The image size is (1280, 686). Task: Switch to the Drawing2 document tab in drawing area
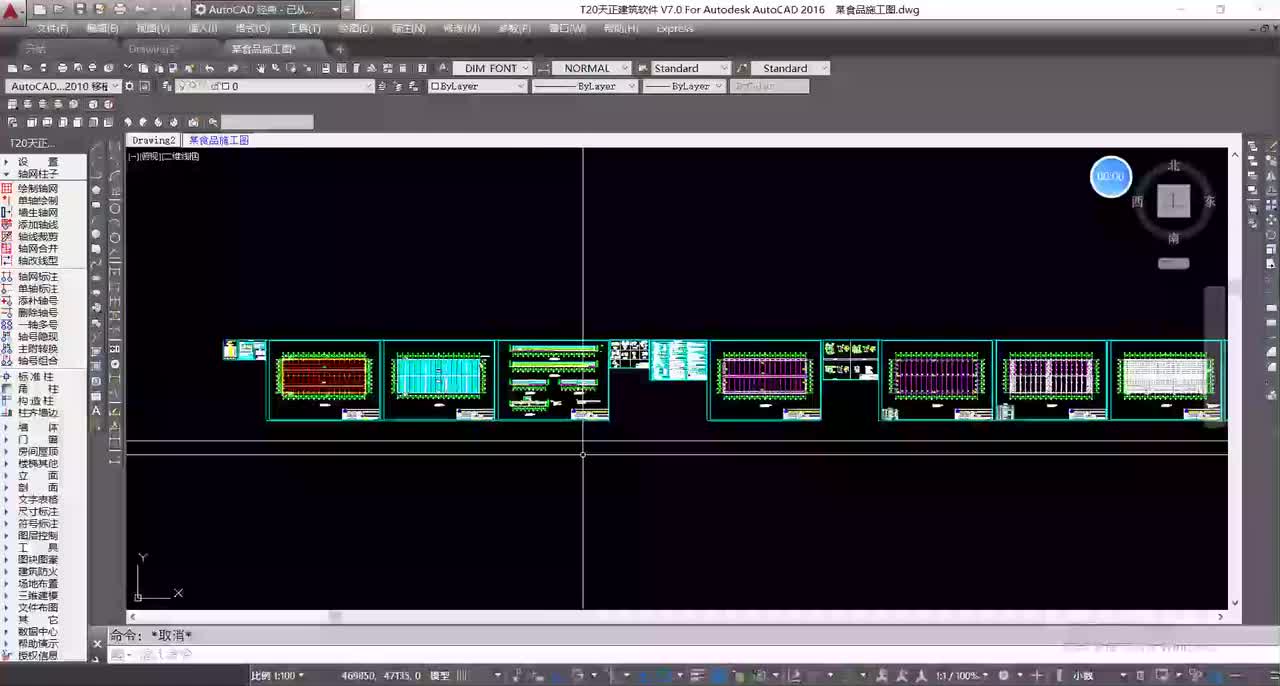click(154, 140)
